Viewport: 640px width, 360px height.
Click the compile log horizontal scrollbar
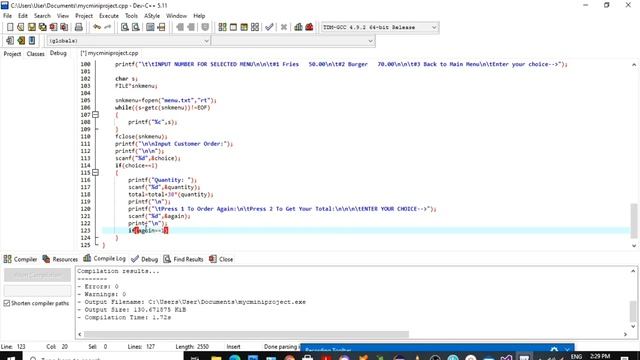pos(246,334)
